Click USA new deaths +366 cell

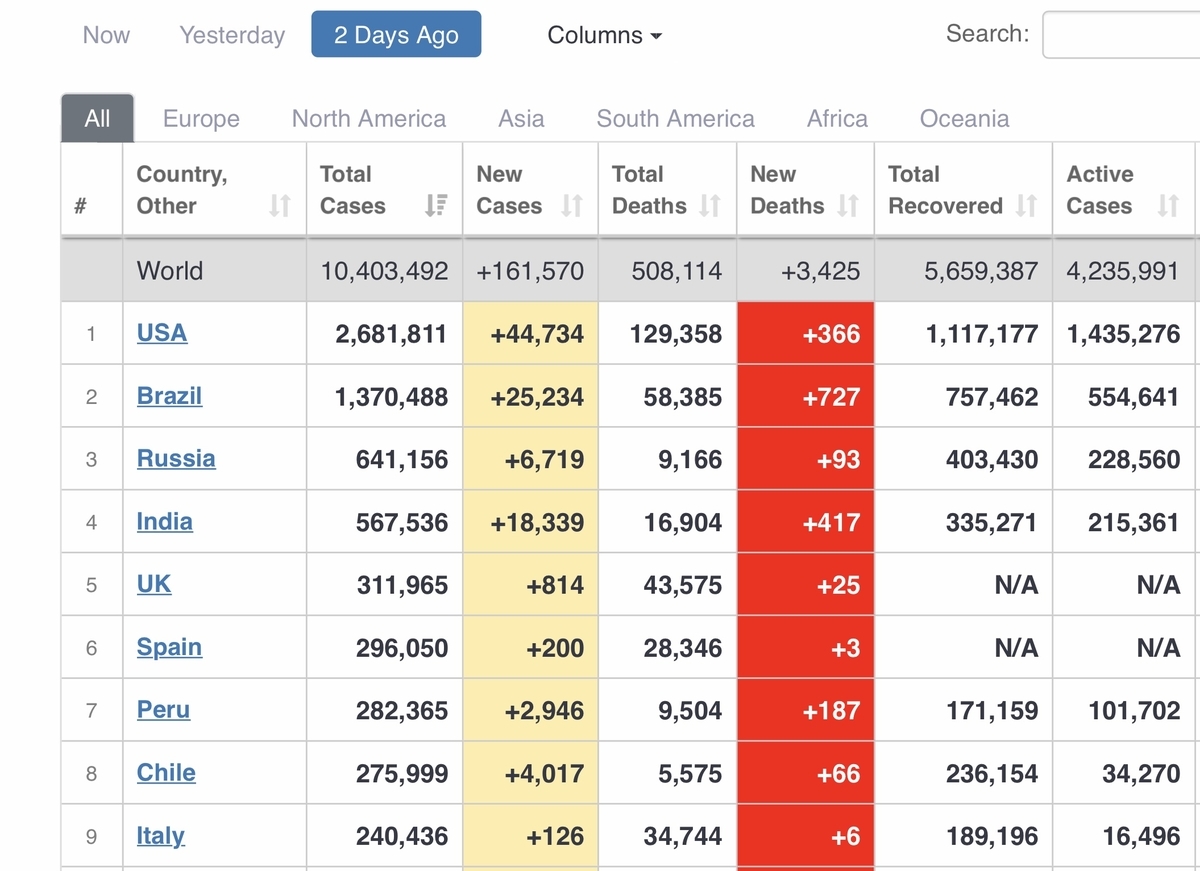[x=805, y=334]
